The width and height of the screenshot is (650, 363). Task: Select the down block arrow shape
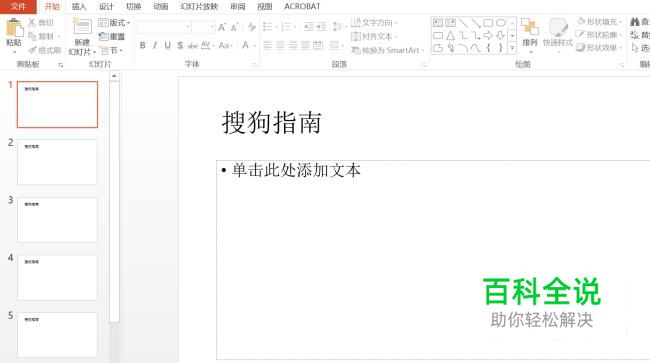[x=501, y=36]
